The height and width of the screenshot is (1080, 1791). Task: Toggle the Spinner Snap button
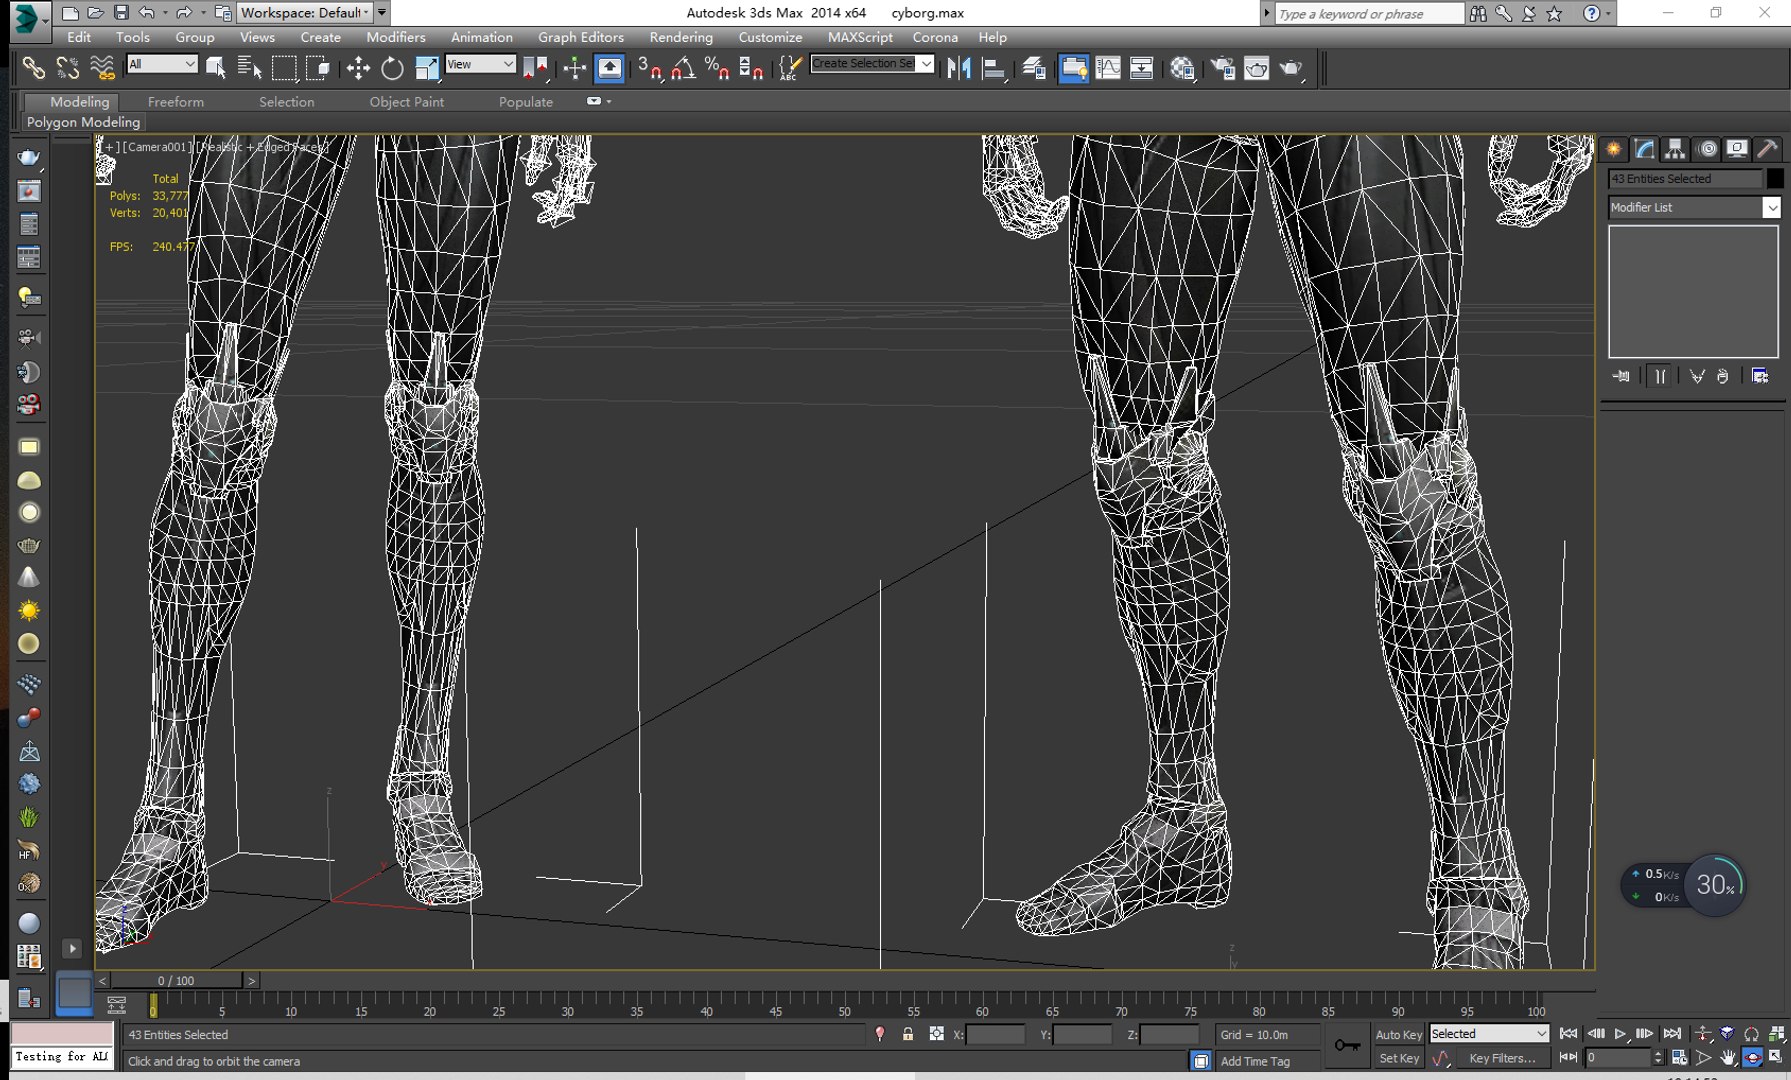click(x=751, y=68)
